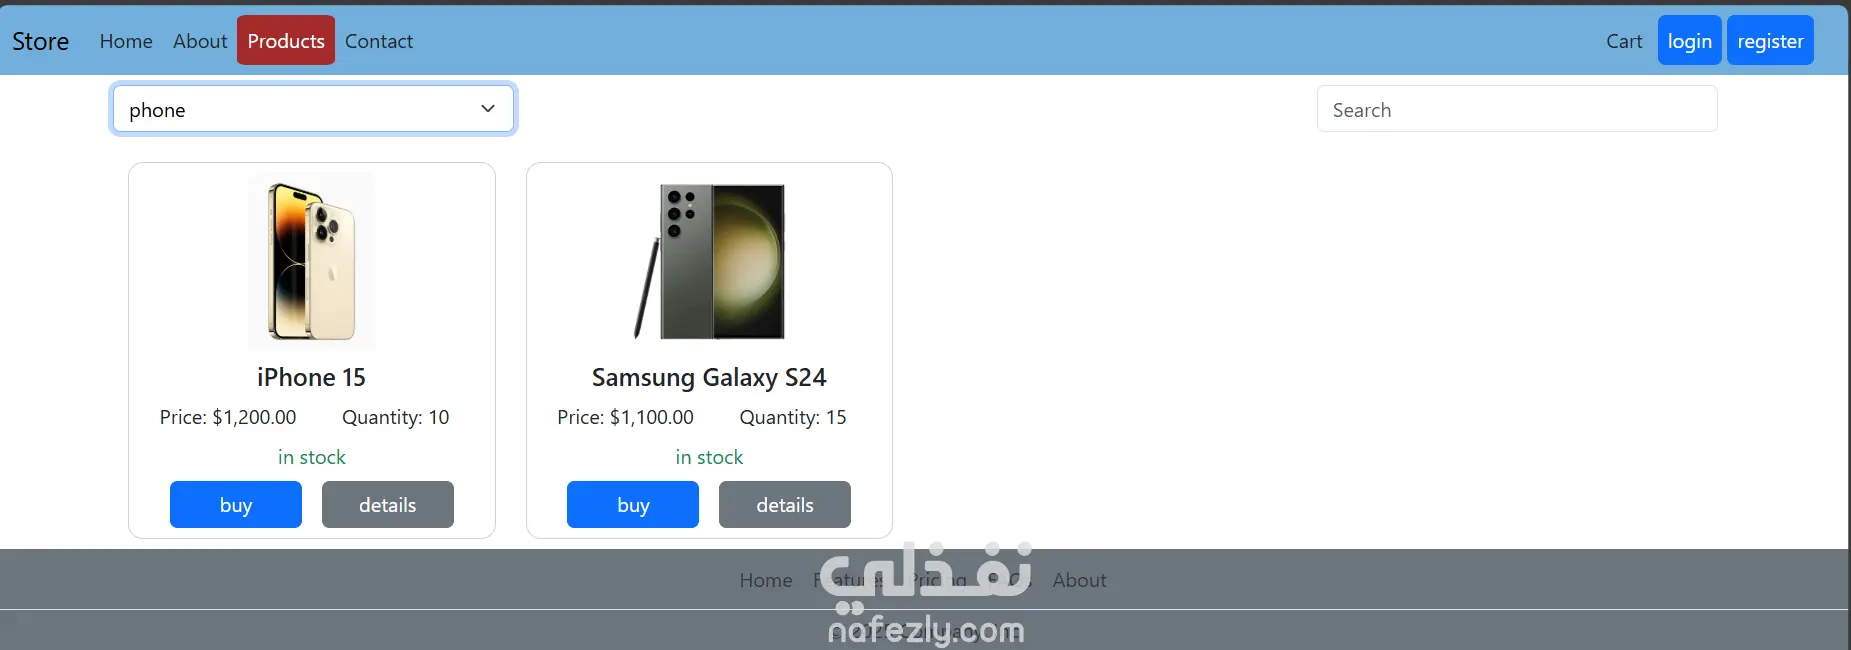Click the register button
Image resolution: width=1851 pixels, height=650 pixels.
click(1770, 40)
